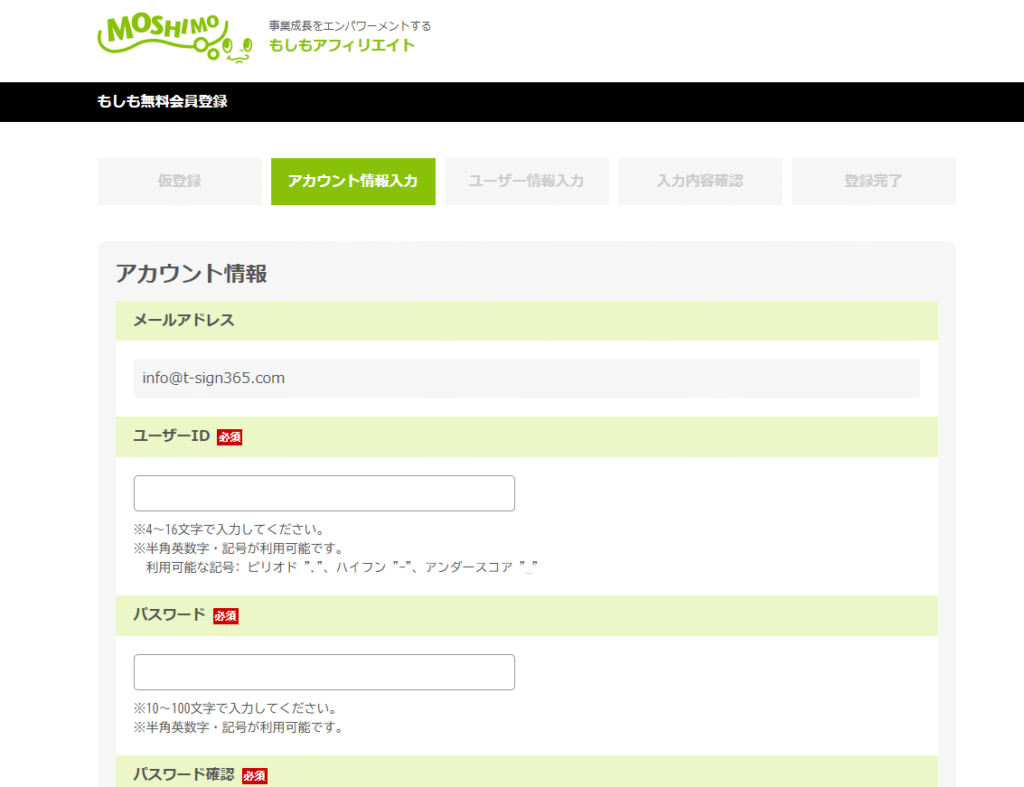The image size is (1024, 787).
Task: Click the MOSHIMO logo
Action: pos(175,39)
